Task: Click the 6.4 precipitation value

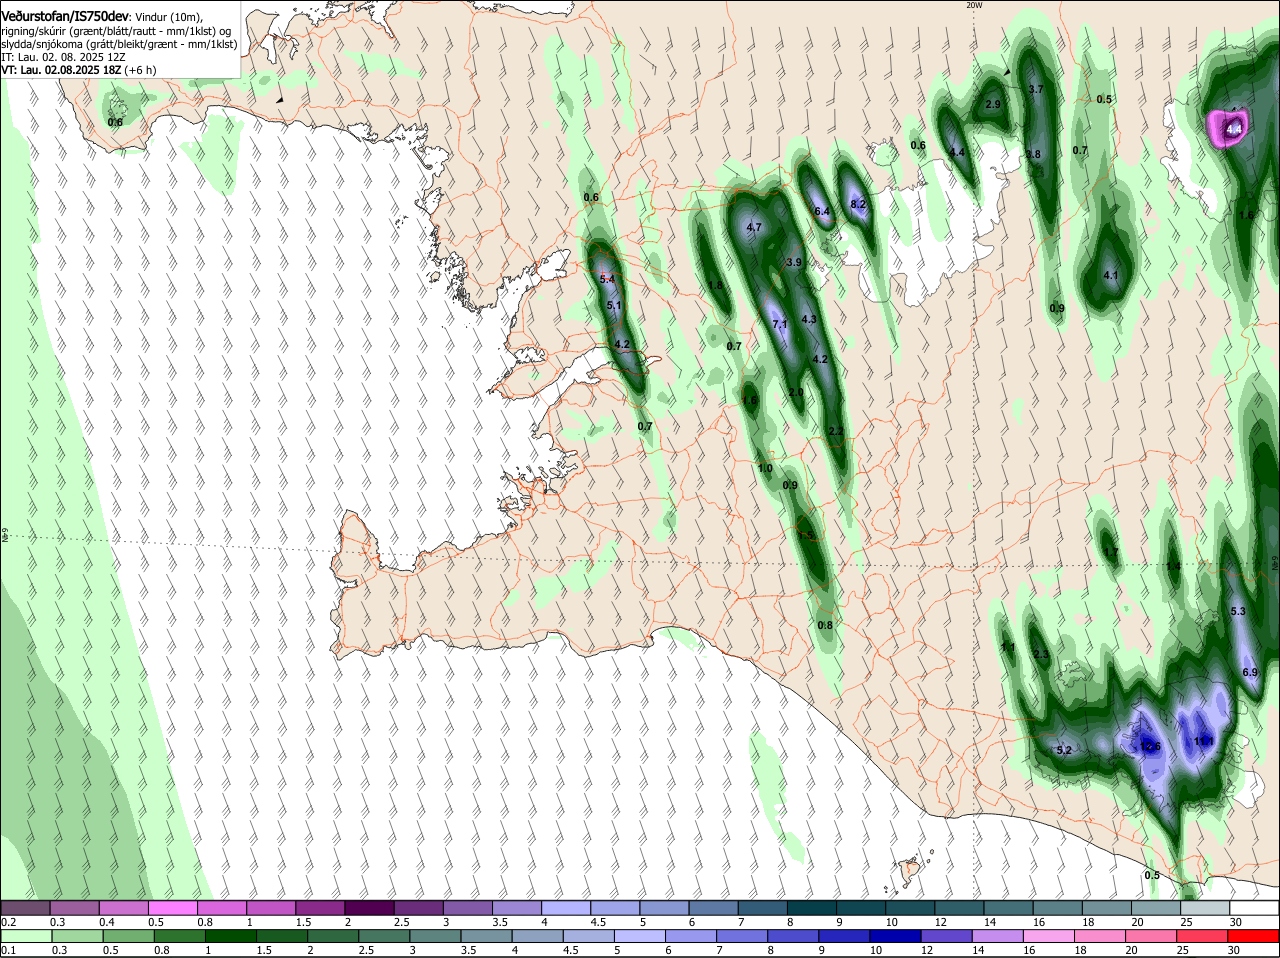Action: pyautogui.click(x=822, y=211)
